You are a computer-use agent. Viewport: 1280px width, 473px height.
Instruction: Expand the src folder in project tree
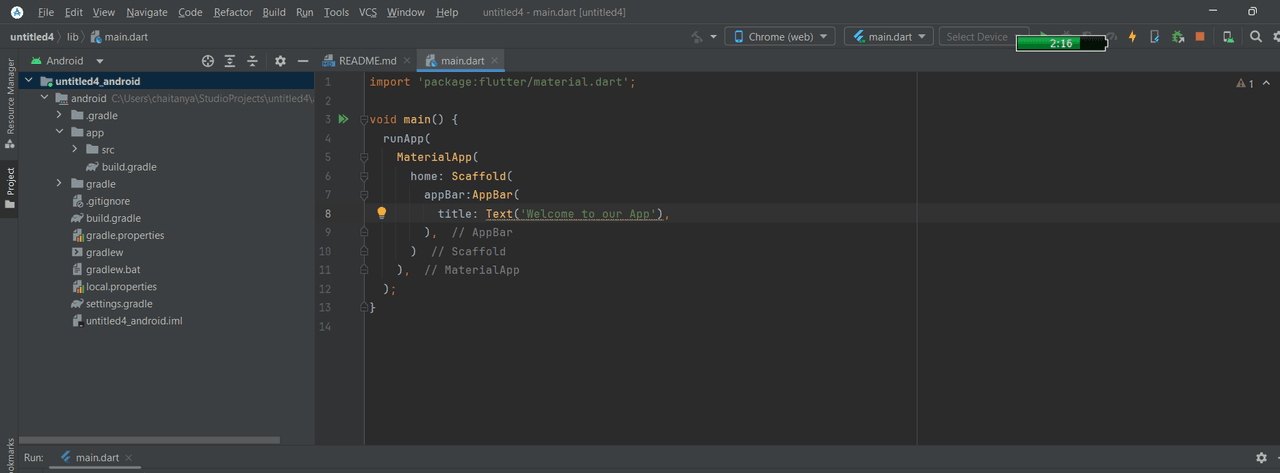(76, 150)
